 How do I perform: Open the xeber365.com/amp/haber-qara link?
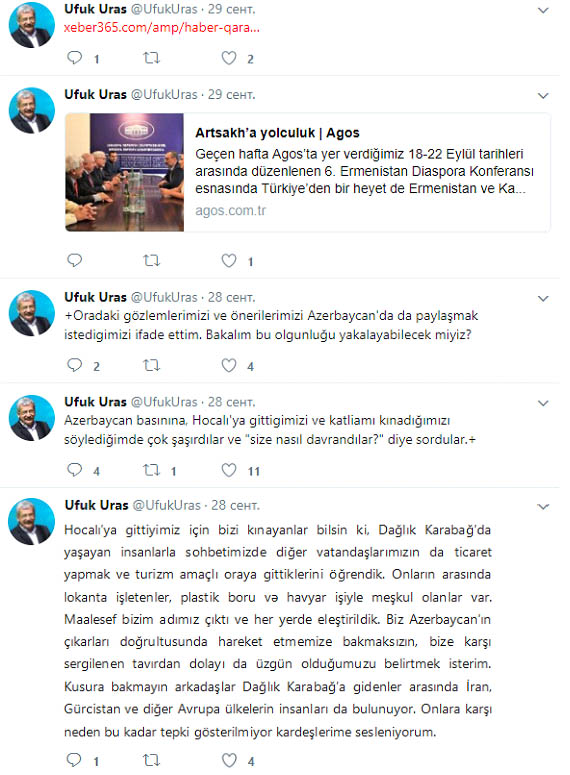click(162, 28)
